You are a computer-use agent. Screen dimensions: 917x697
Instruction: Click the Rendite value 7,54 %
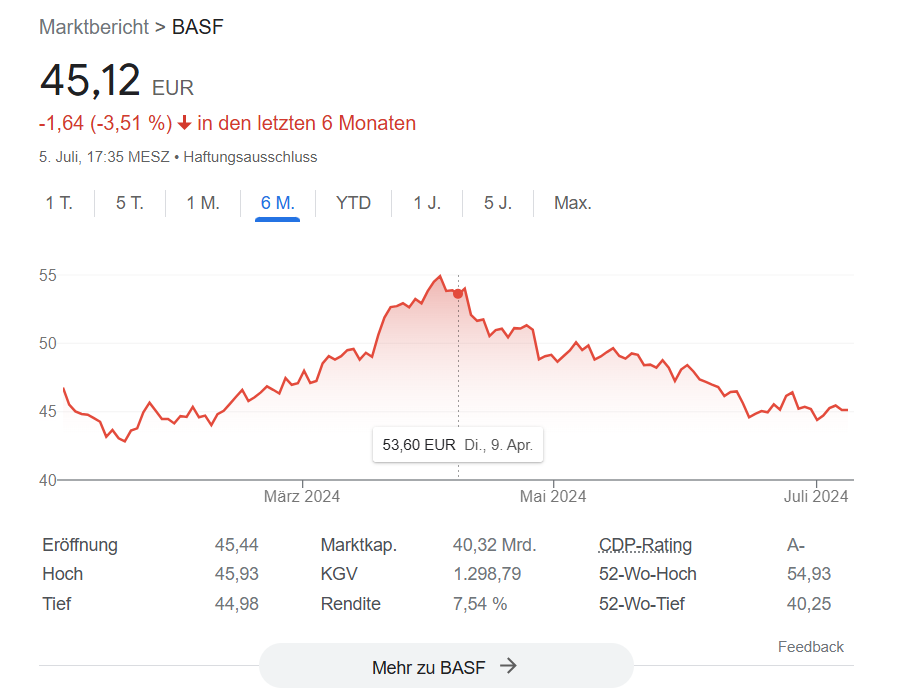pyautogui.click(x=480, y=603)
